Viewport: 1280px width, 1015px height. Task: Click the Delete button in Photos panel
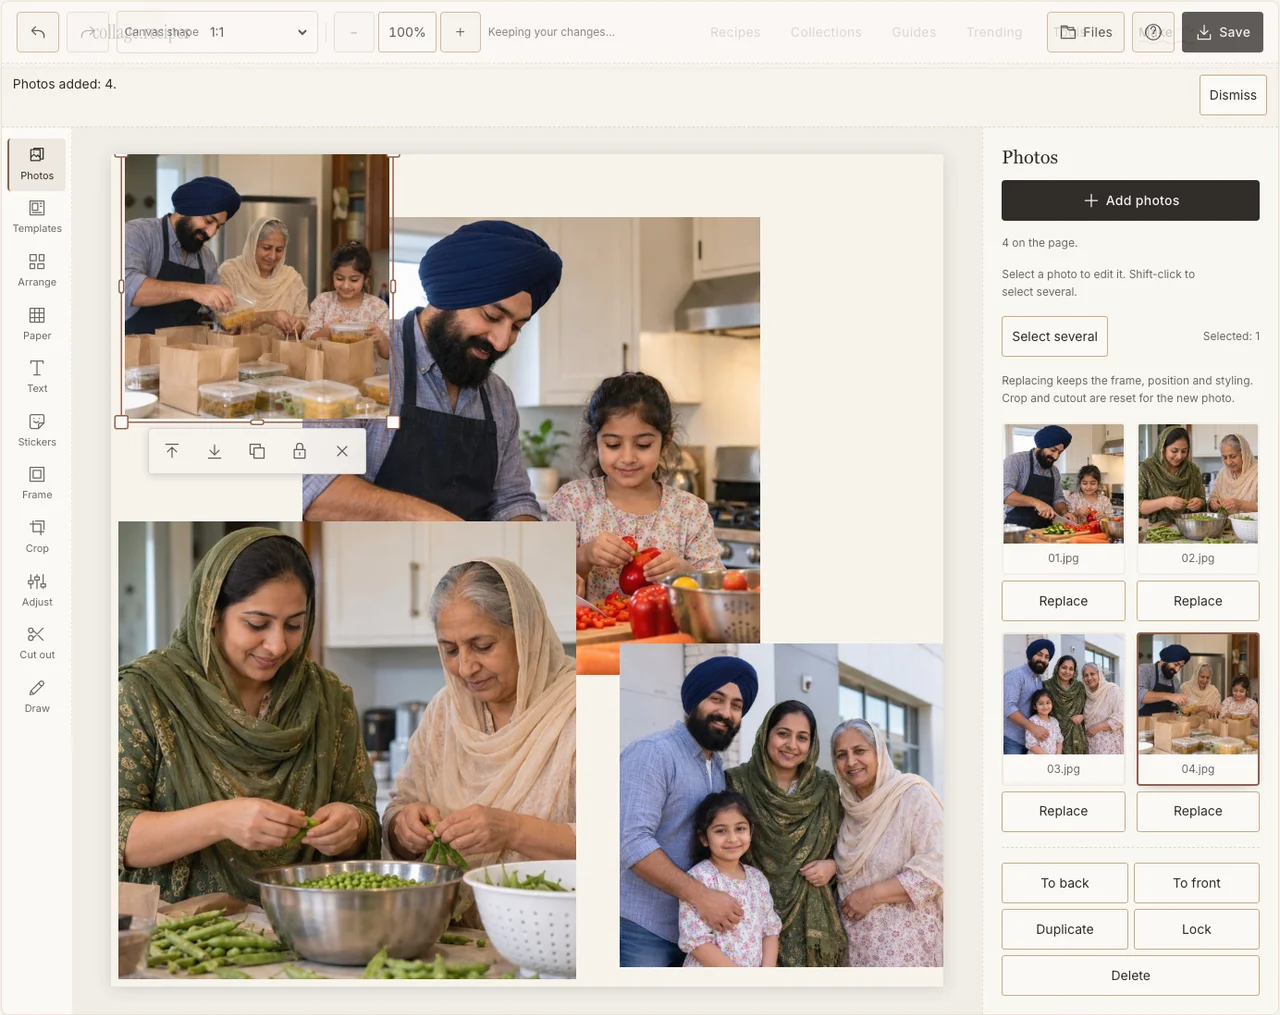point(1130,975)
